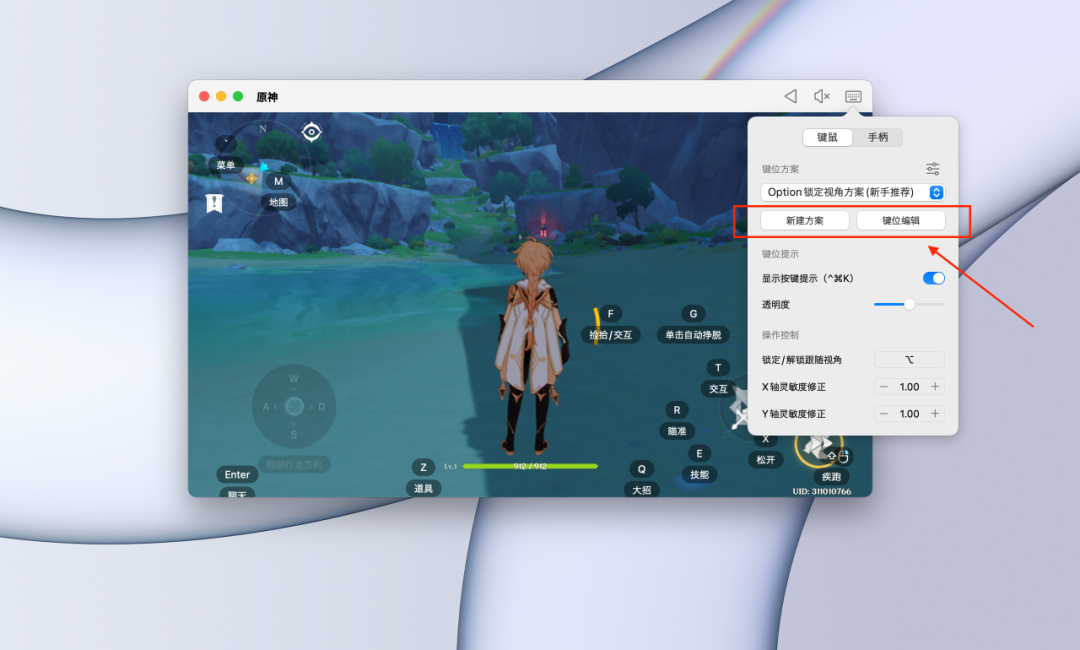Click the cyan player arrow on minimap
The image size is (1080, 650).
pos(264,167)
